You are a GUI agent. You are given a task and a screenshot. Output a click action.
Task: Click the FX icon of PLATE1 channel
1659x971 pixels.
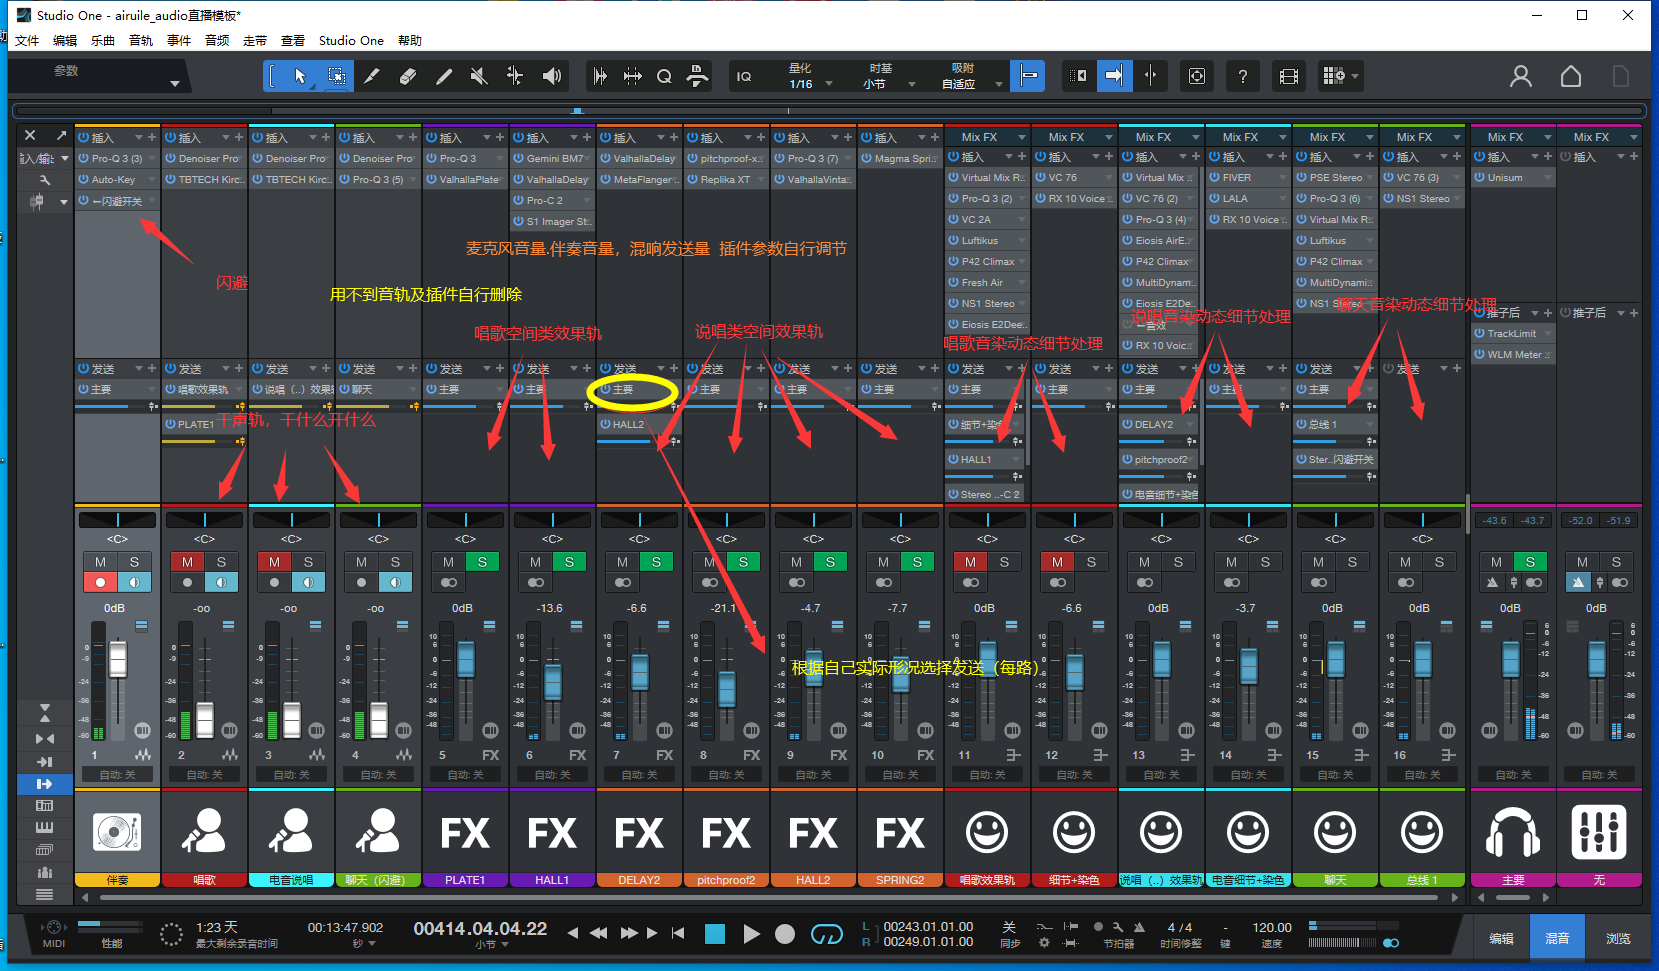[x=465, y=832]
